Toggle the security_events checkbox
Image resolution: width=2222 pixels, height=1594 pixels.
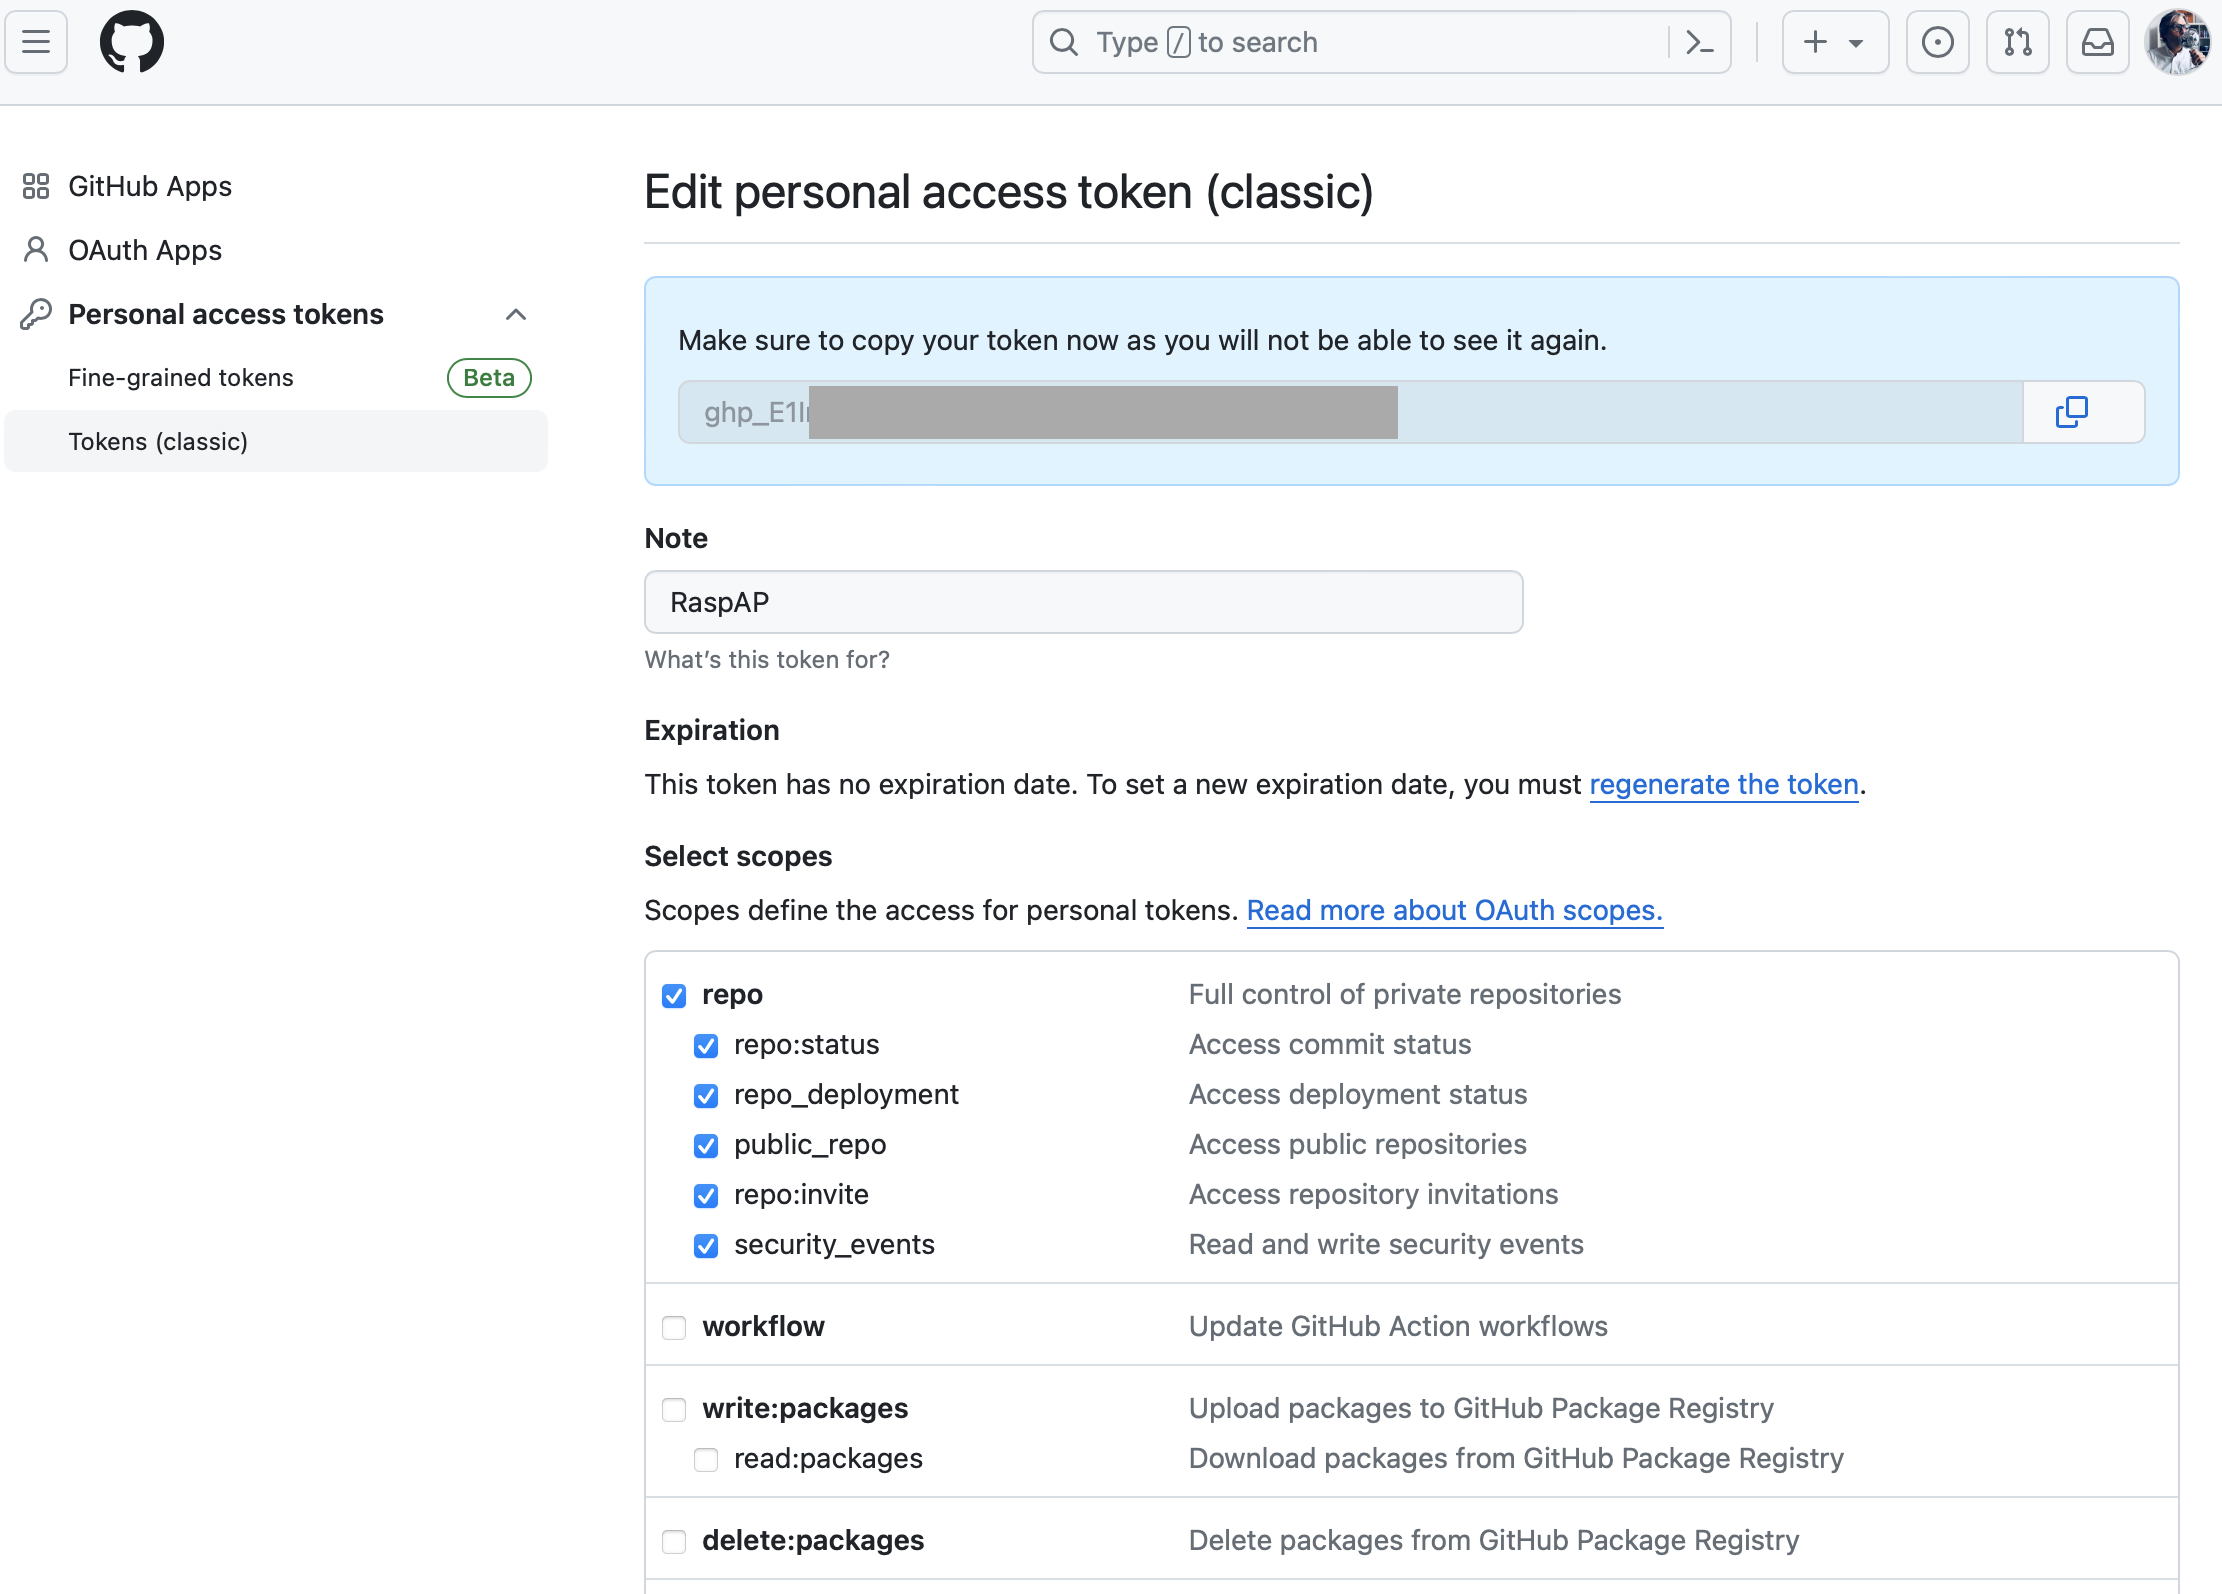click(706, 1246)
